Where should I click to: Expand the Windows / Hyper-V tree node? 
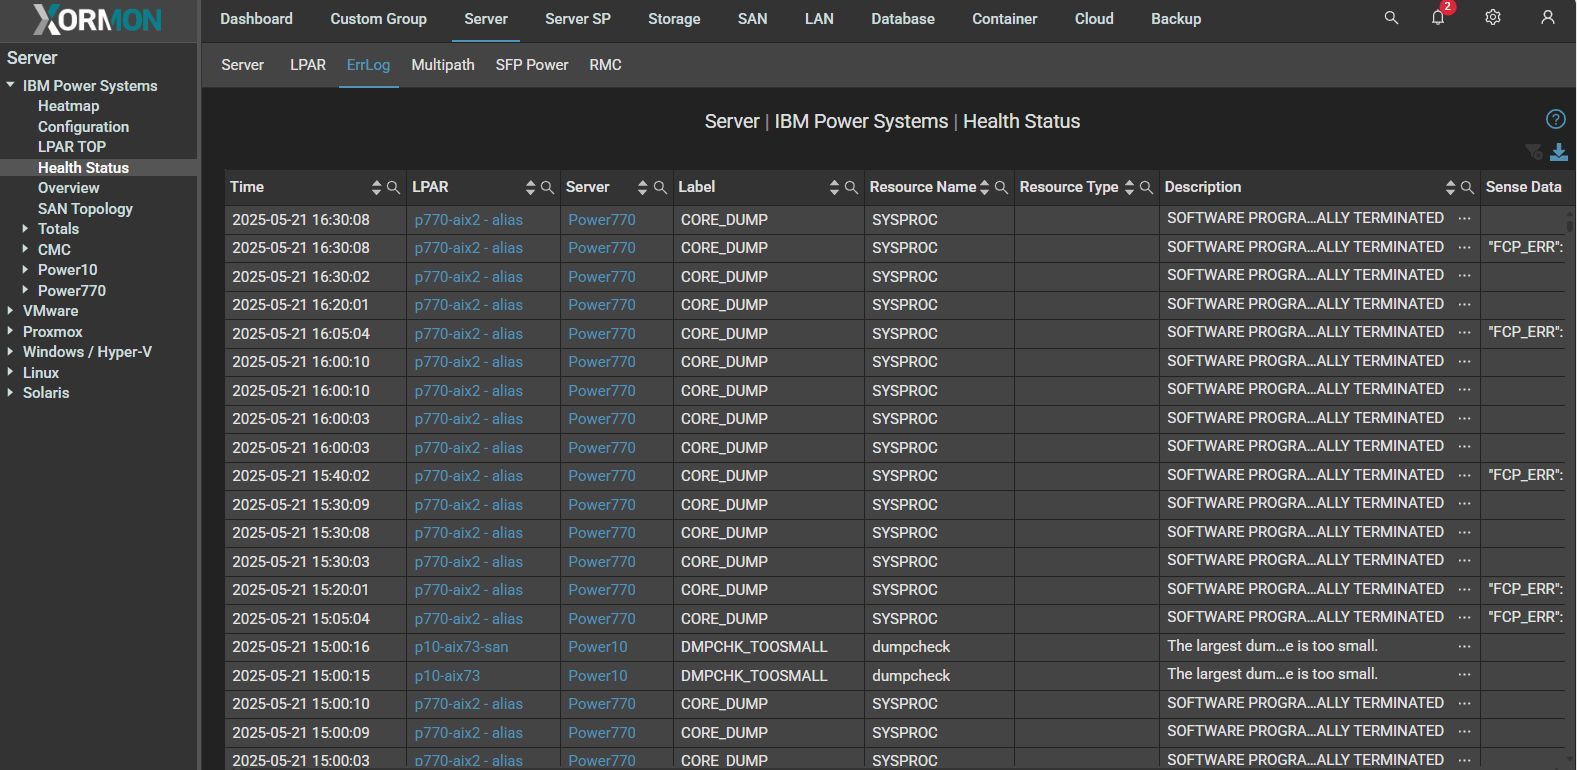(x=11, y=352)
